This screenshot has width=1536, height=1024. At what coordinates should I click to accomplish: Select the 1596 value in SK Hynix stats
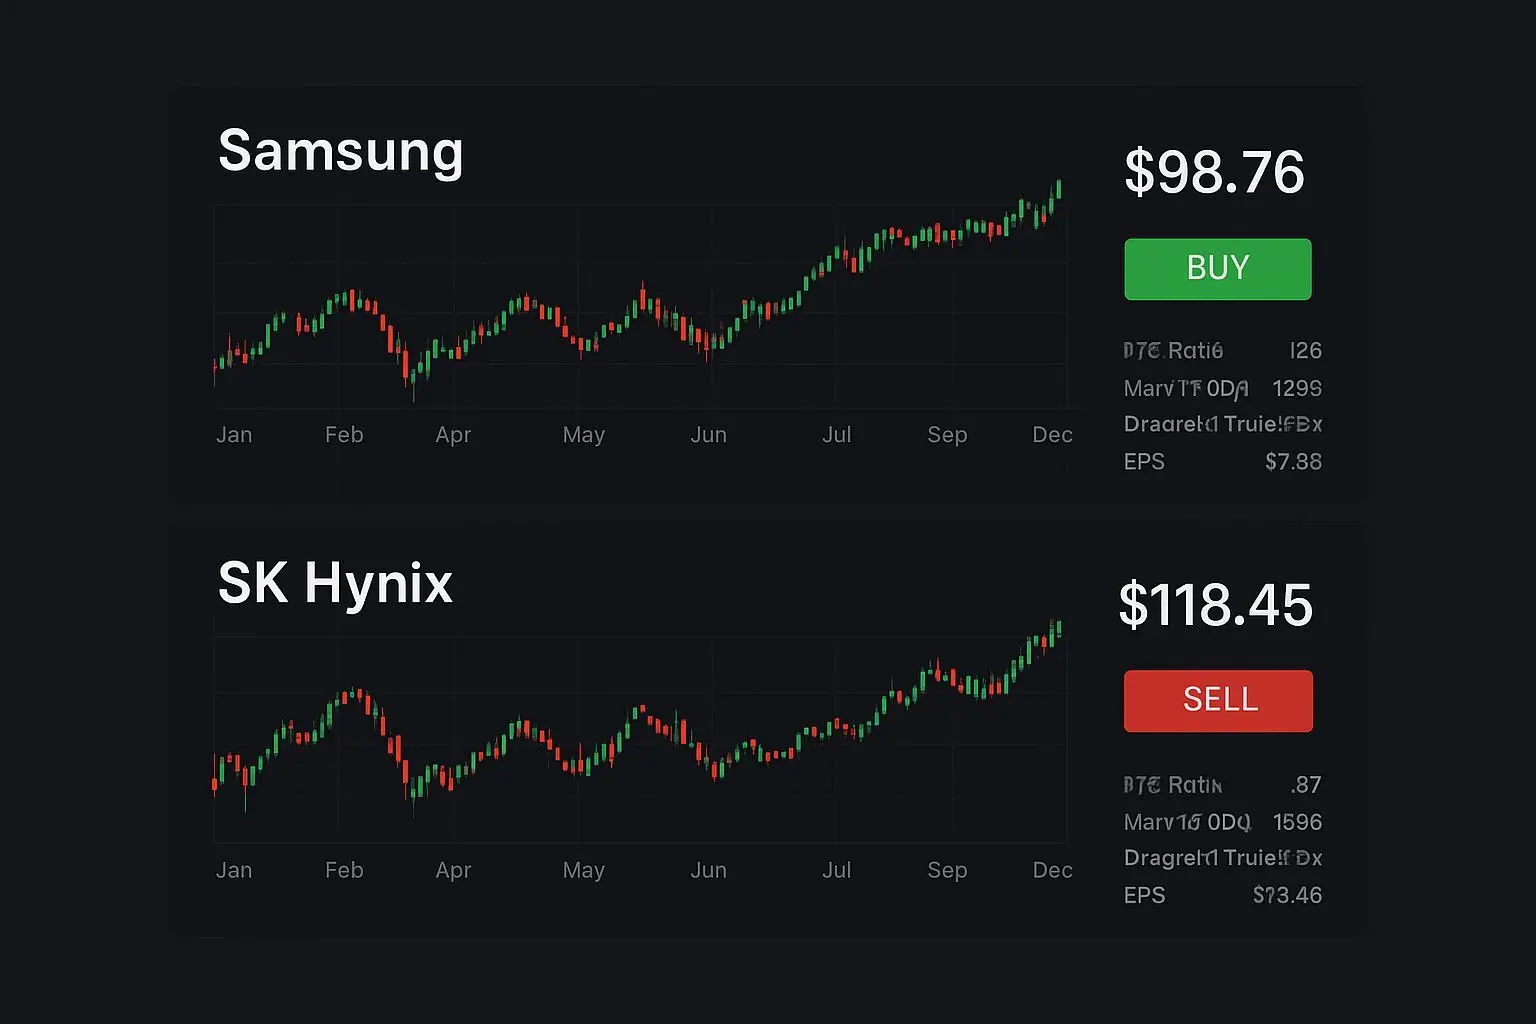pos(1297,822)
